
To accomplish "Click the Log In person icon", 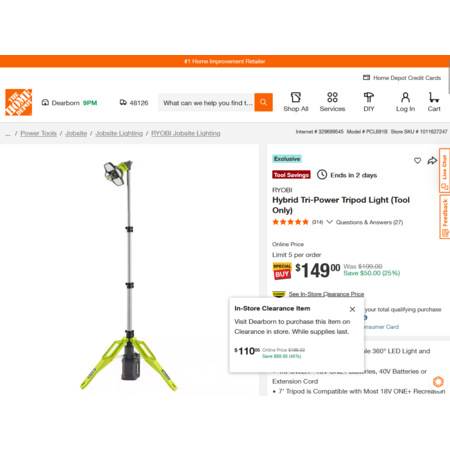I will [405, 102].
